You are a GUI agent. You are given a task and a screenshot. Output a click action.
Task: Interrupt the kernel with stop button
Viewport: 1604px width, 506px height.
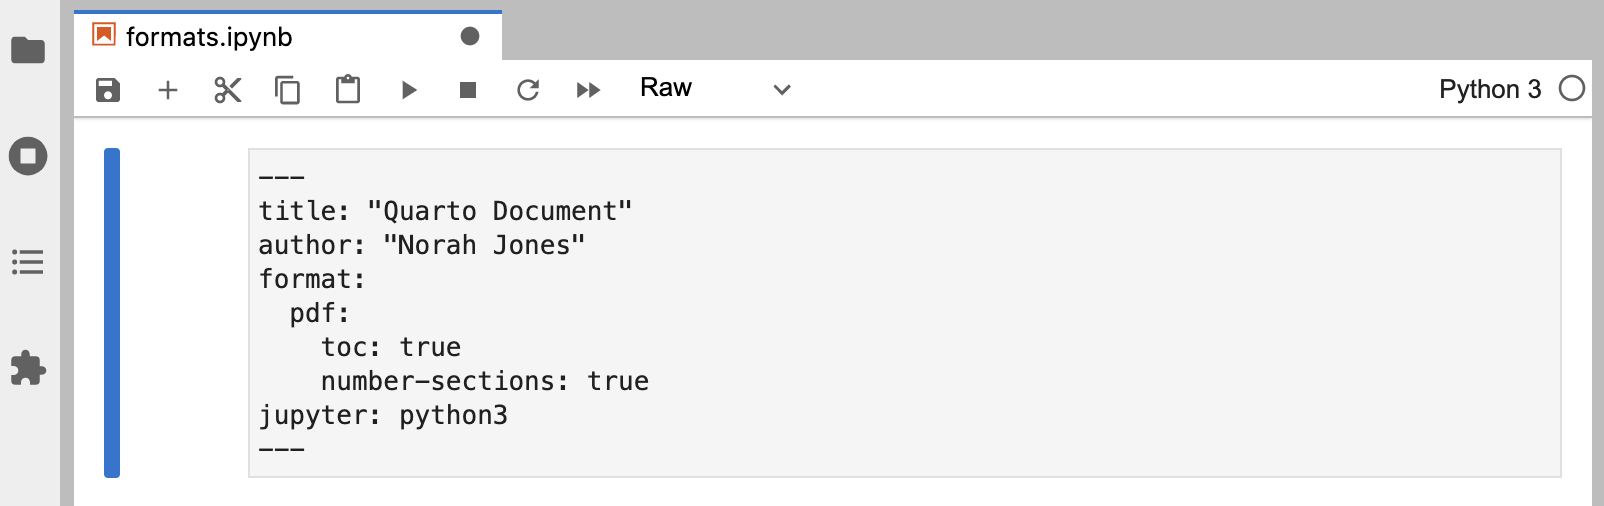468,90
